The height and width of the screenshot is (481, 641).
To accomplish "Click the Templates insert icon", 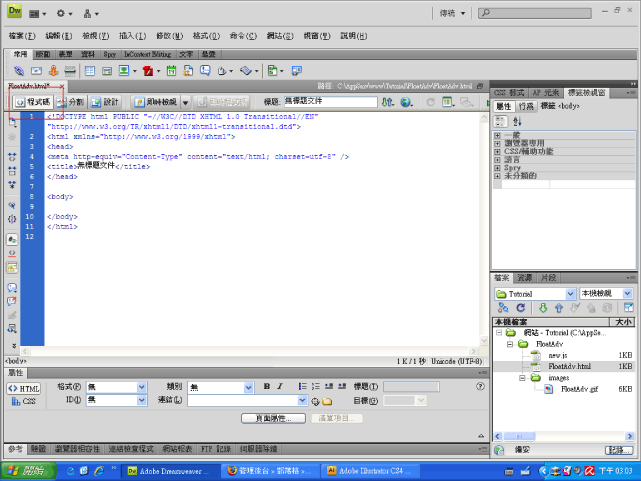I will (x=273, y=71).
